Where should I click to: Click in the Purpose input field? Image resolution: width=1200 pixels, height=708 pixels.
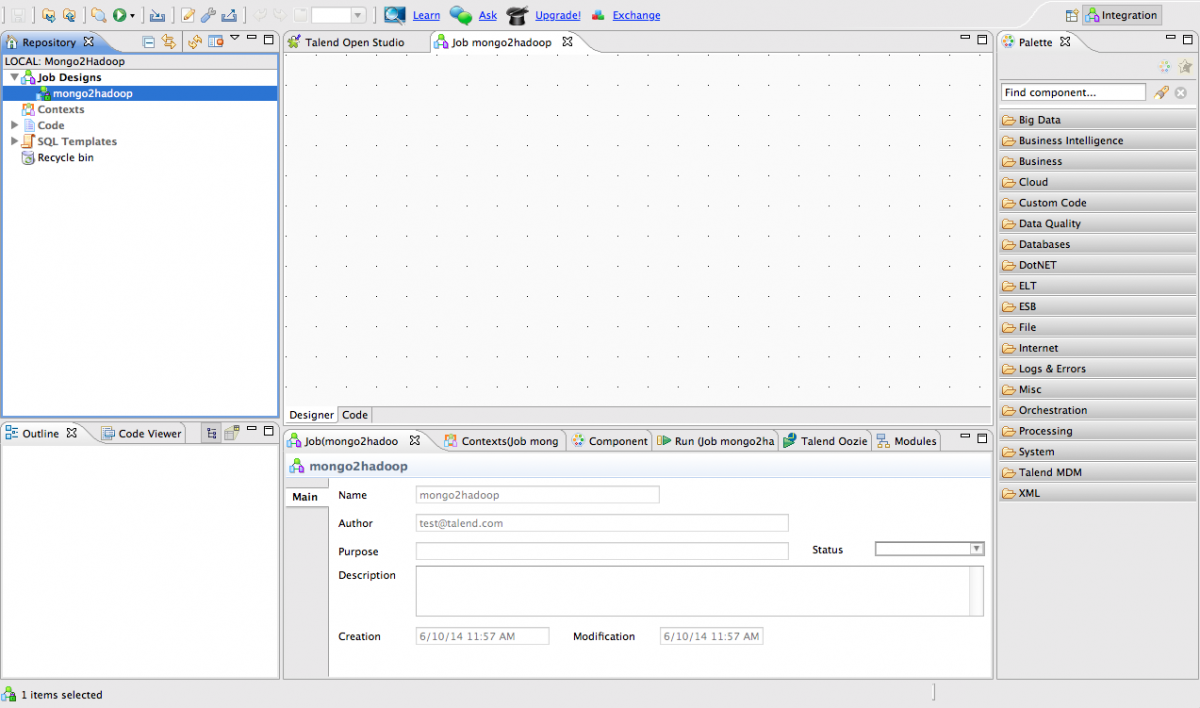(602, 551)
